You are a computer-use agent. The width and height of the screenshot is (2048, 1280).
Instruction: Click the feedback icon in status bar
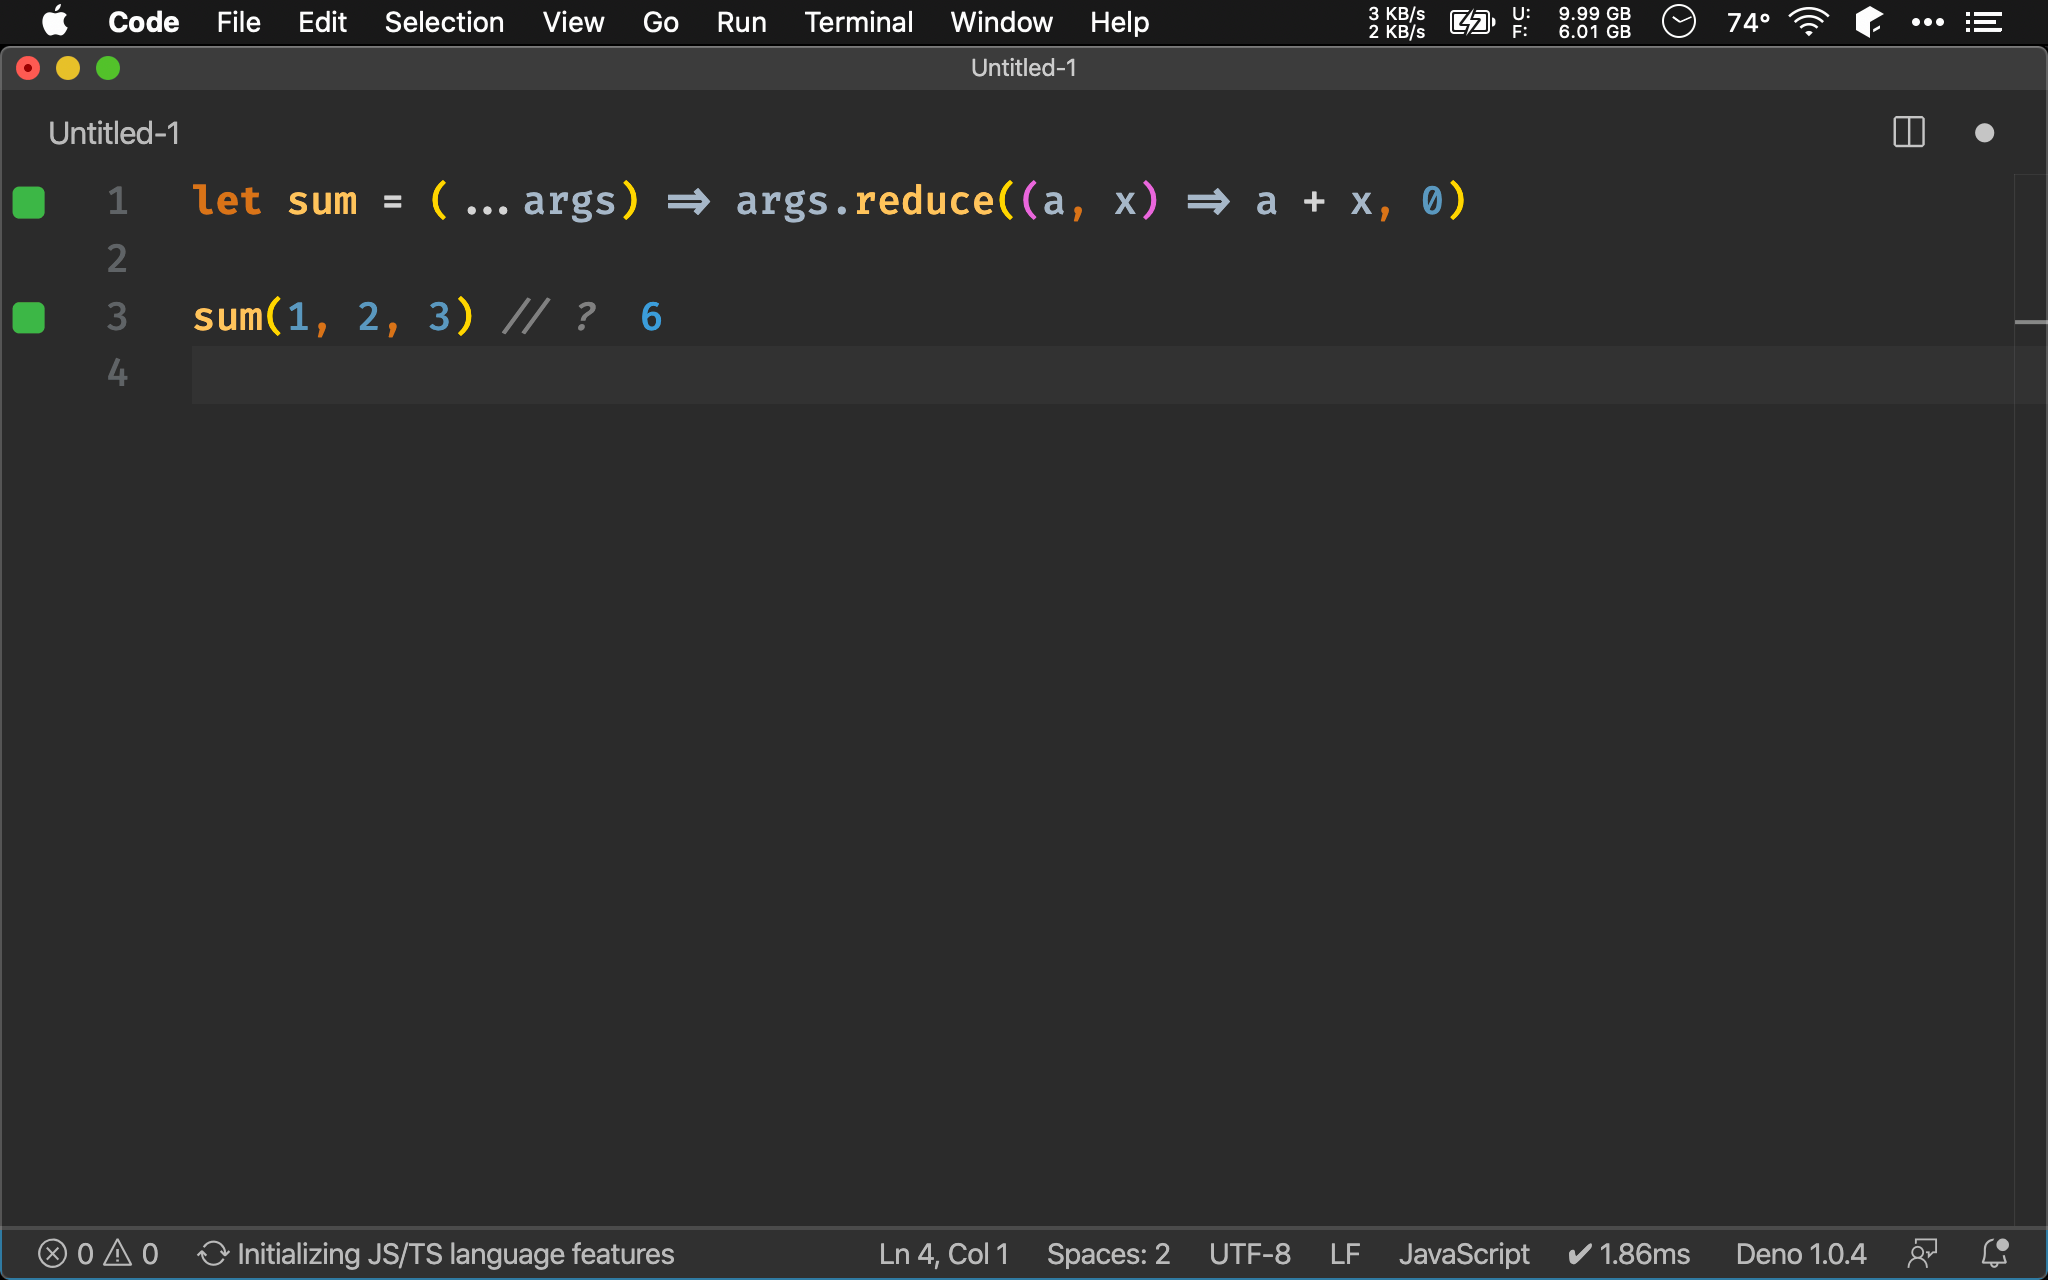click(x=1922, y=1254)
